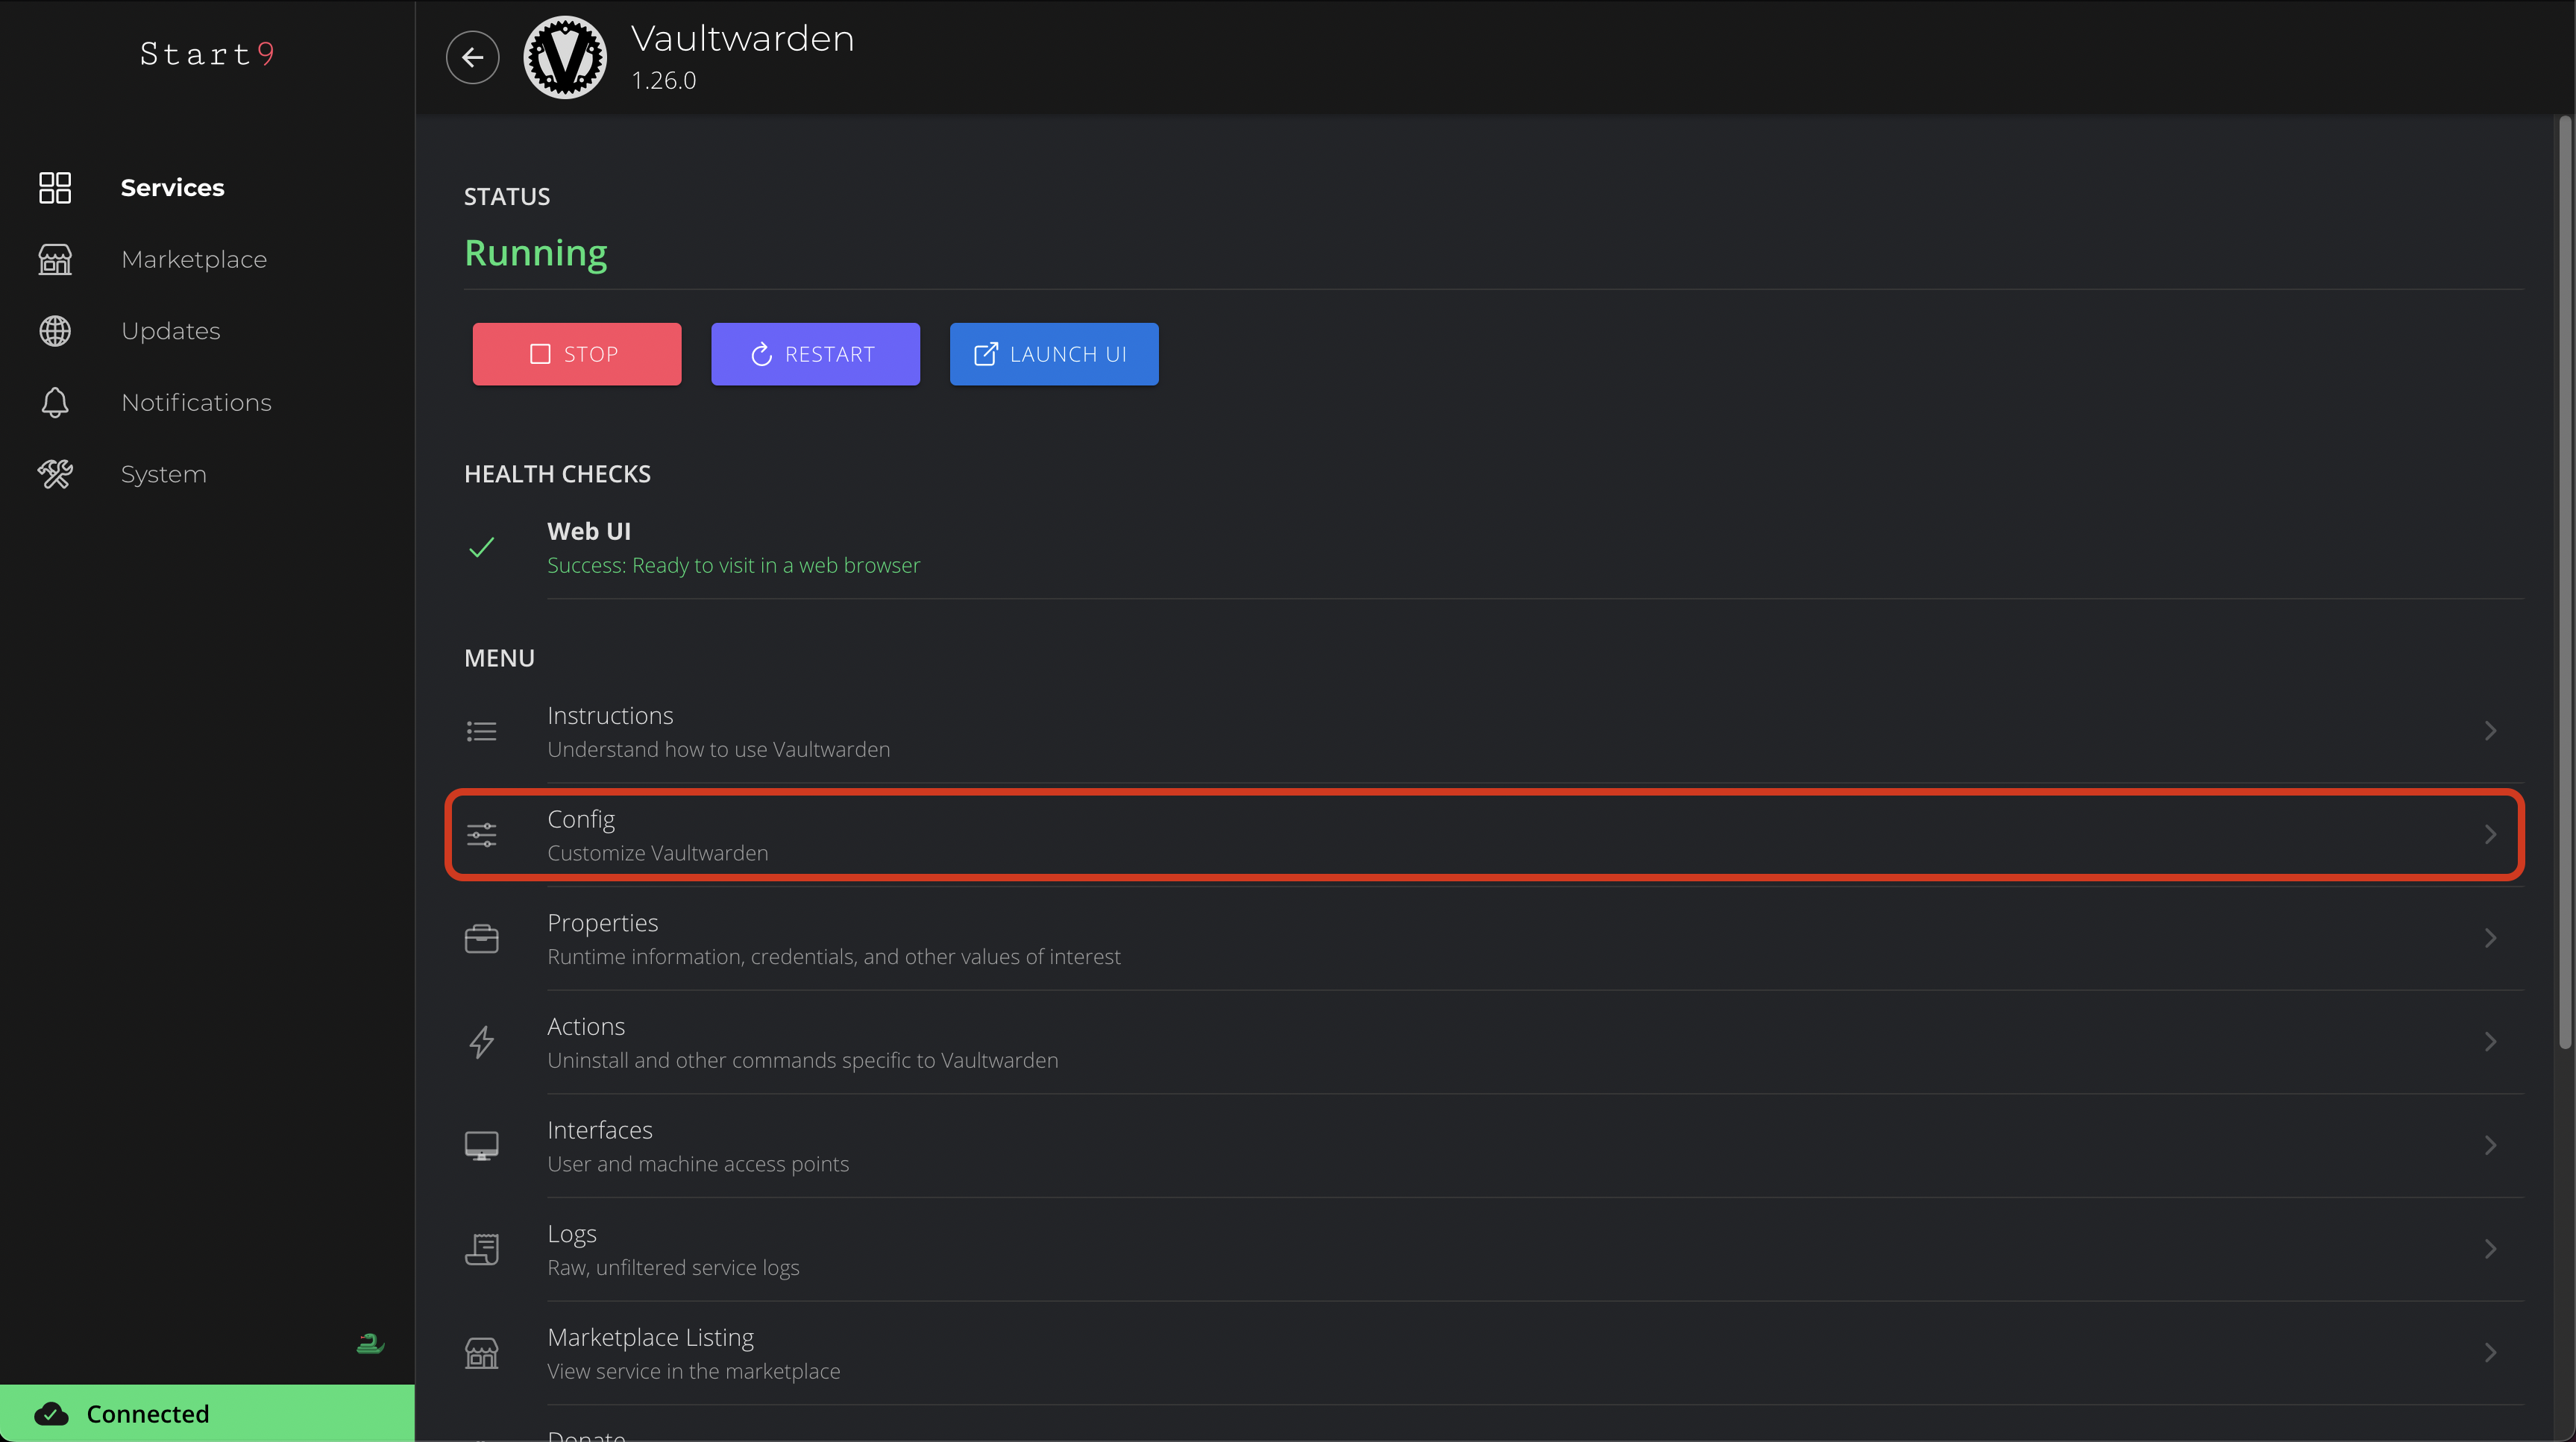Open the Marketplace sidebar menu item
Screen dimensions: 2576x1442
[x=194, y=259]
